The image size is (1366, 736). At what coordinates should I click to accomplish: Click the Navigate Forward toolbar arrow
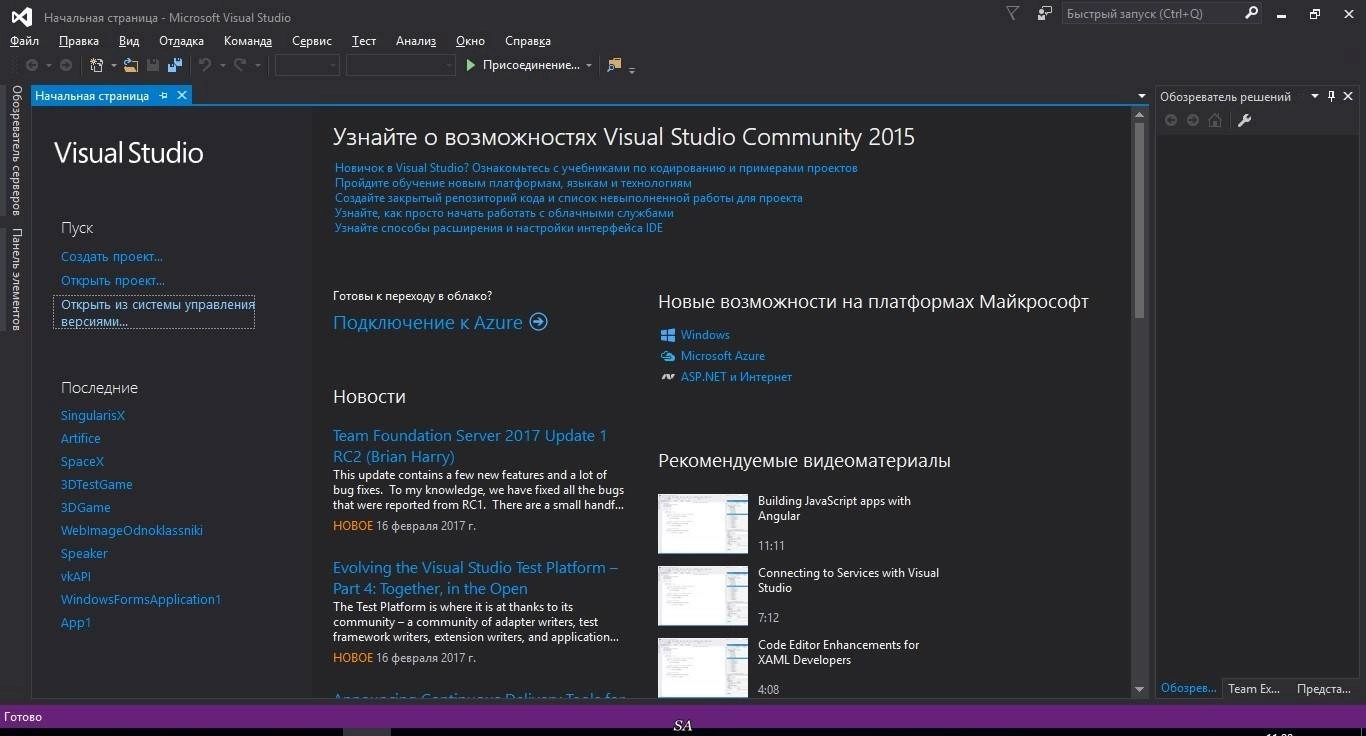click(66, 65)
